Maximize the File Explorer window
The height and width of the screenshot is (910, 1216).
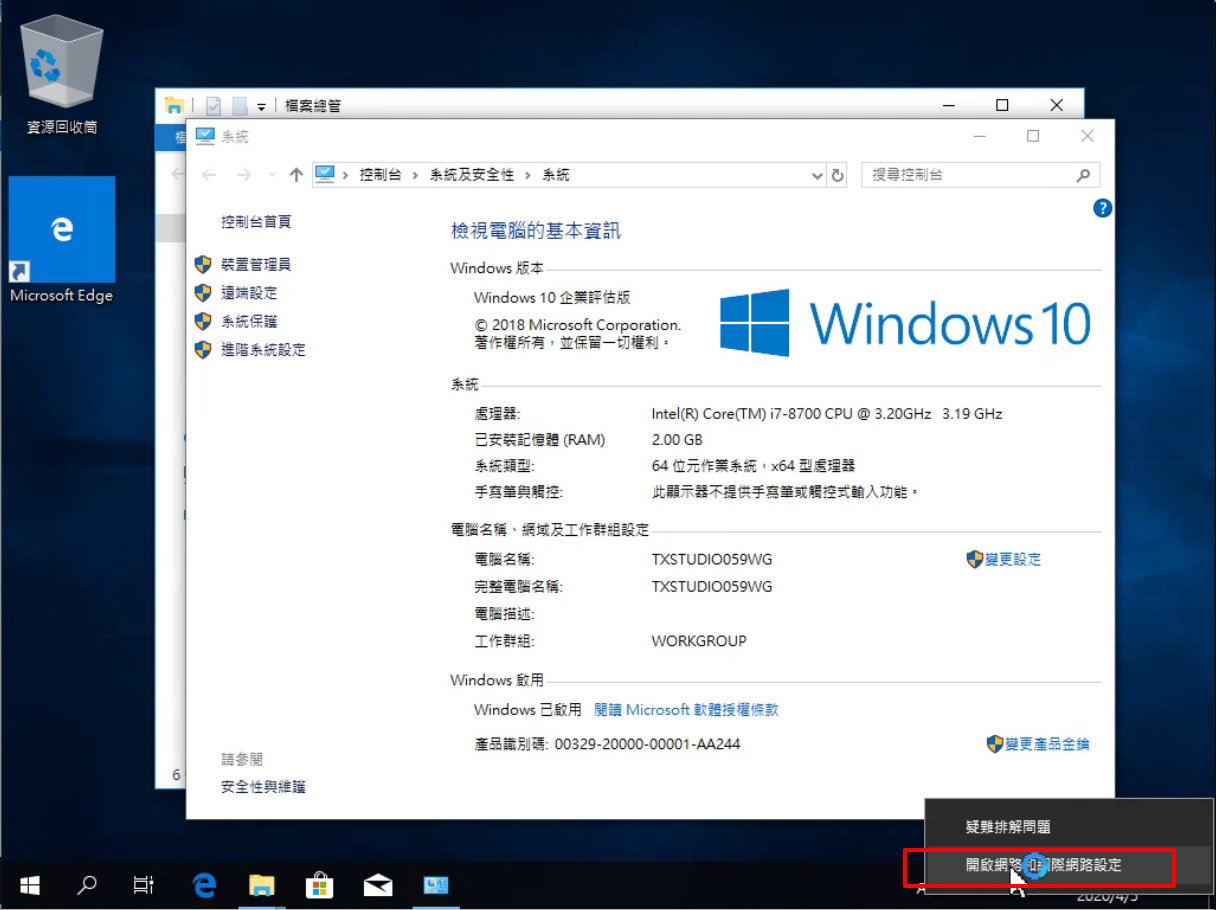coord(1002,105)
